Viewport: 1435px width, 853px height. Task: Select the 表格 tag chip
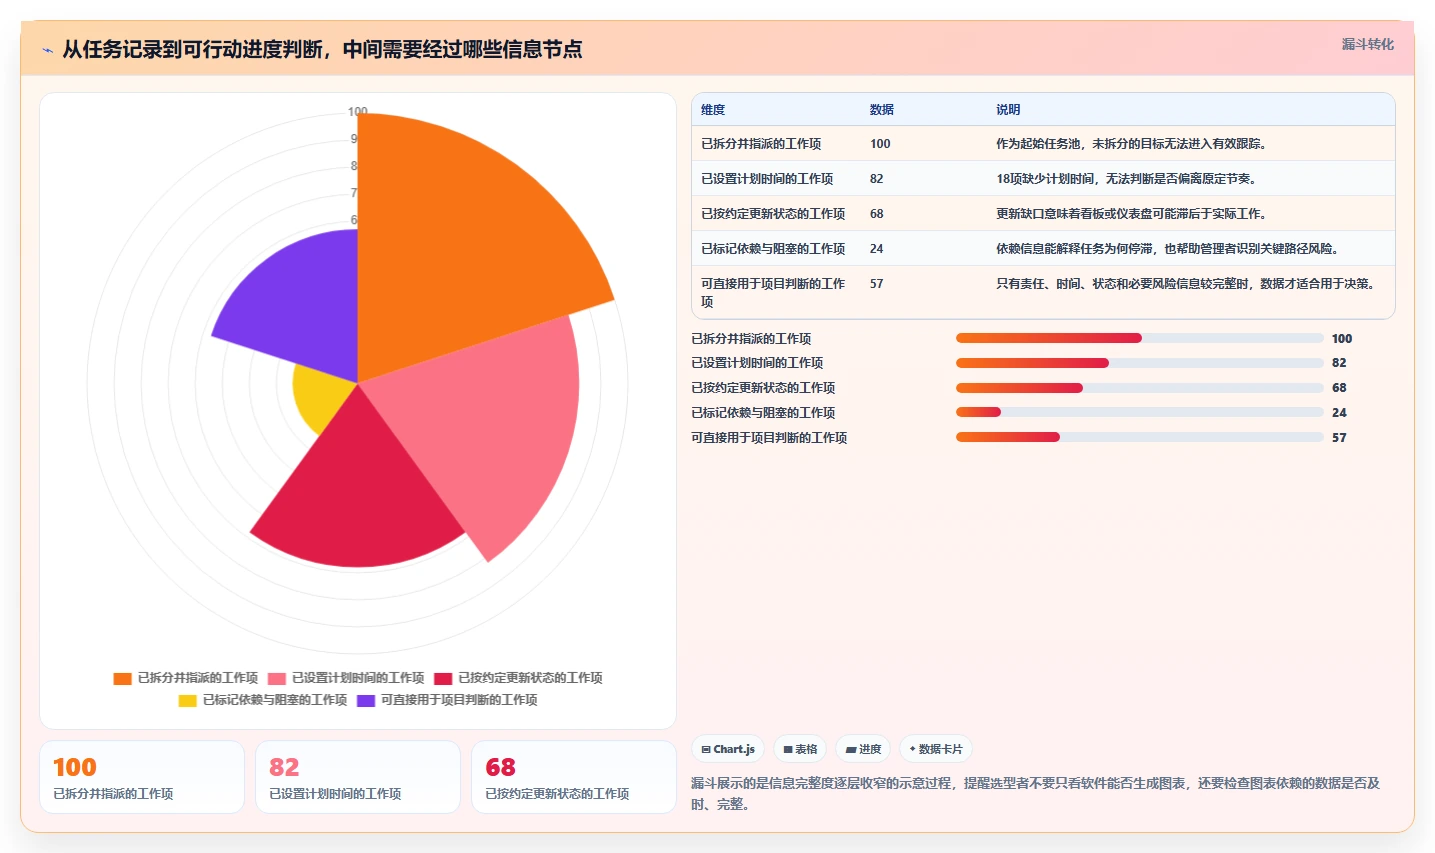pos(800,749)
